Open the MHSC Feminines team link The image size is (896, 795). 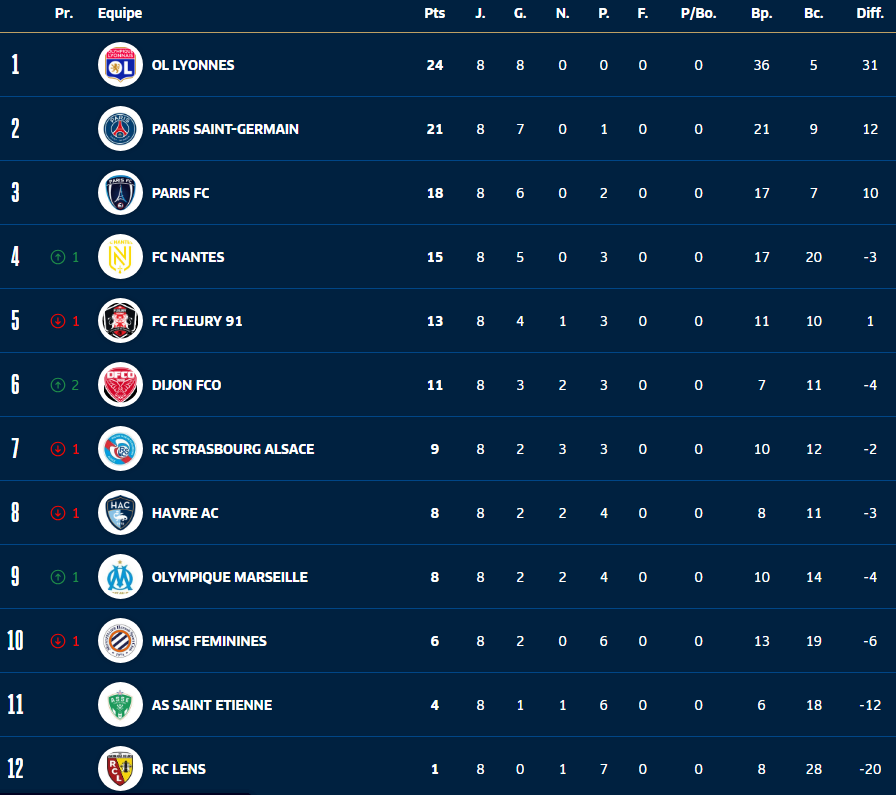click(x=209, y=641)
